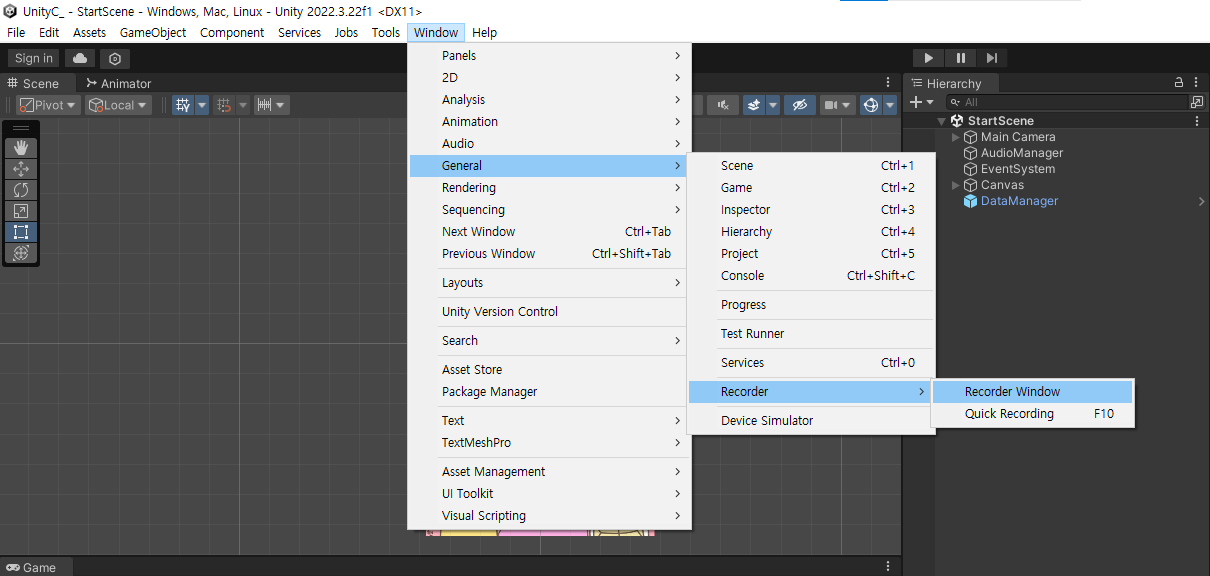Viewport: 1210px width, 576px height.
Task: Click the Main Camera cube icon
Action: (x=970, y=137)
